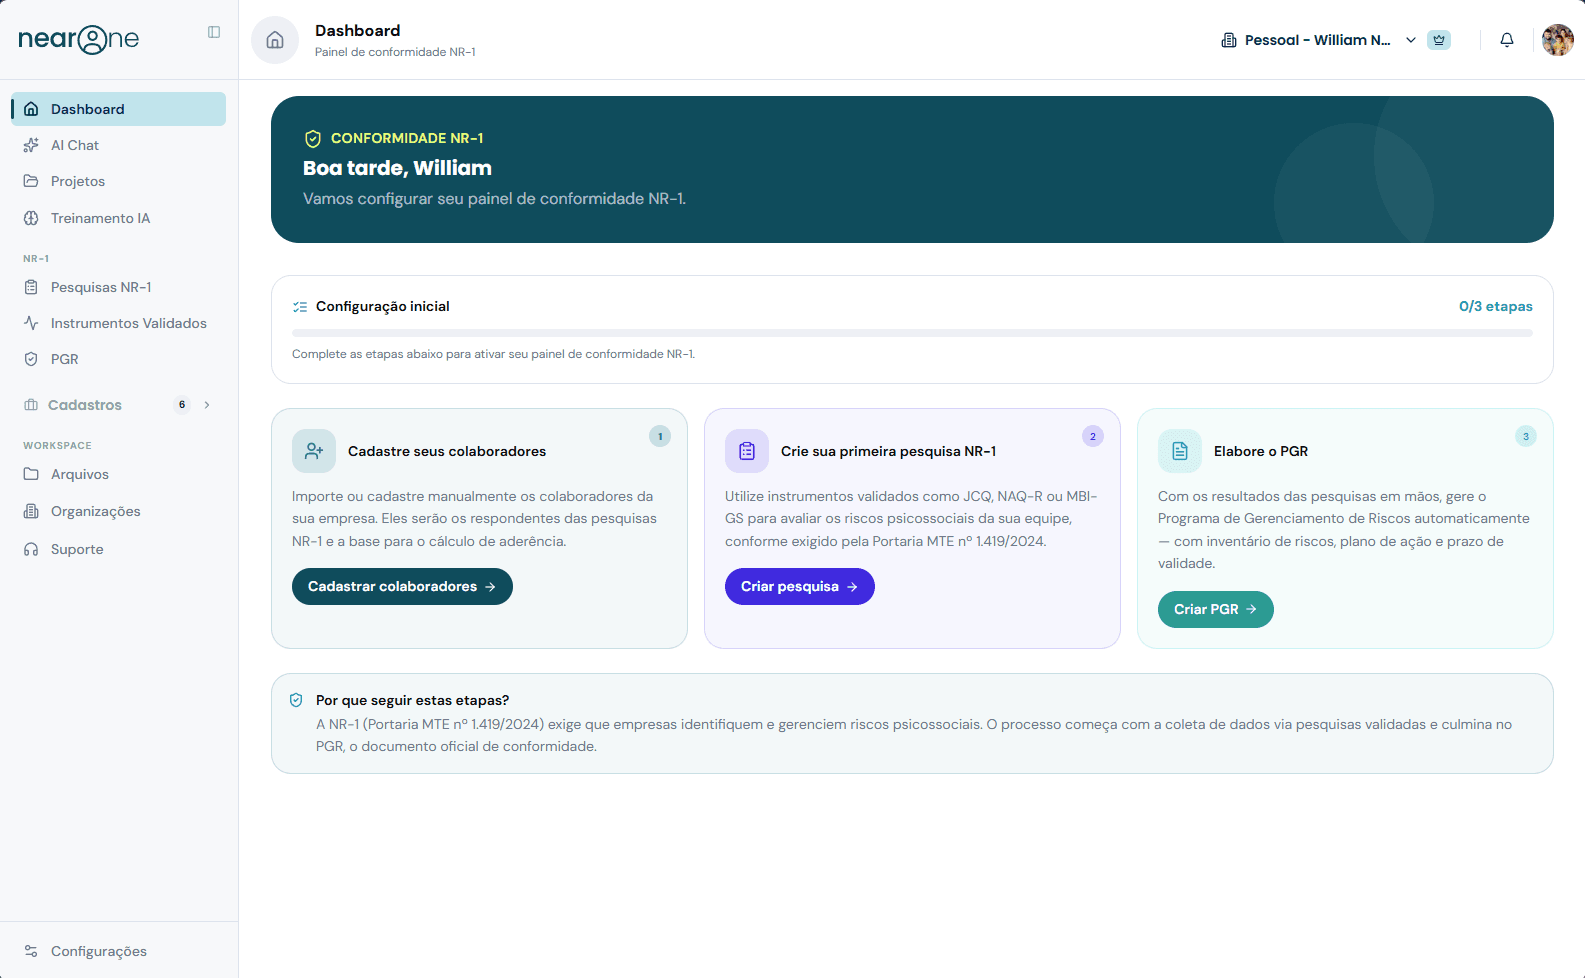Open the user profile avatar
The image size is (1585, 978).
tap(1558, 40)
